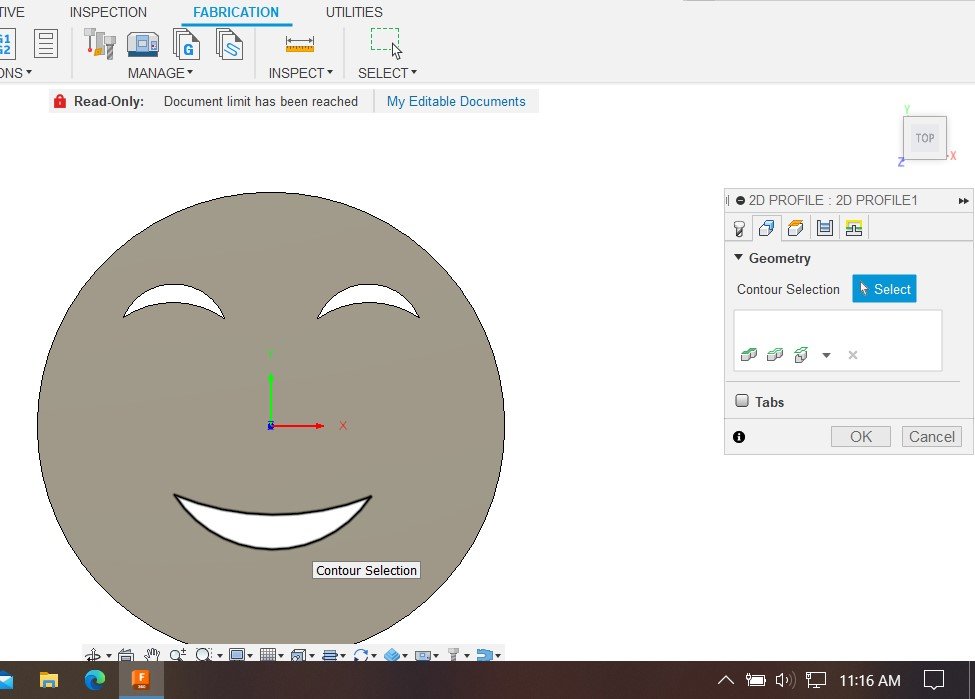Clear contour selection with the X icon
This screenshot has height=699, width=975.
[853, 355]
